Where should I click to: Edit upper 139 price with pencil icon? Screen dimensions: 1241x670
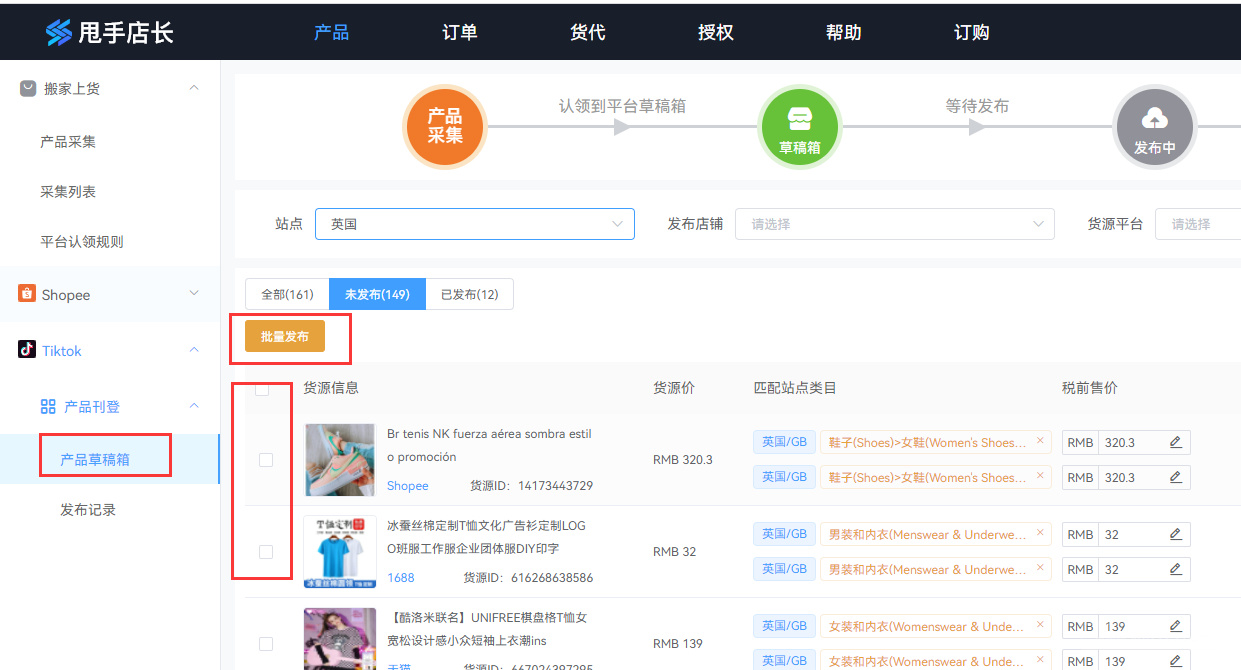(x=1175, y=626)
